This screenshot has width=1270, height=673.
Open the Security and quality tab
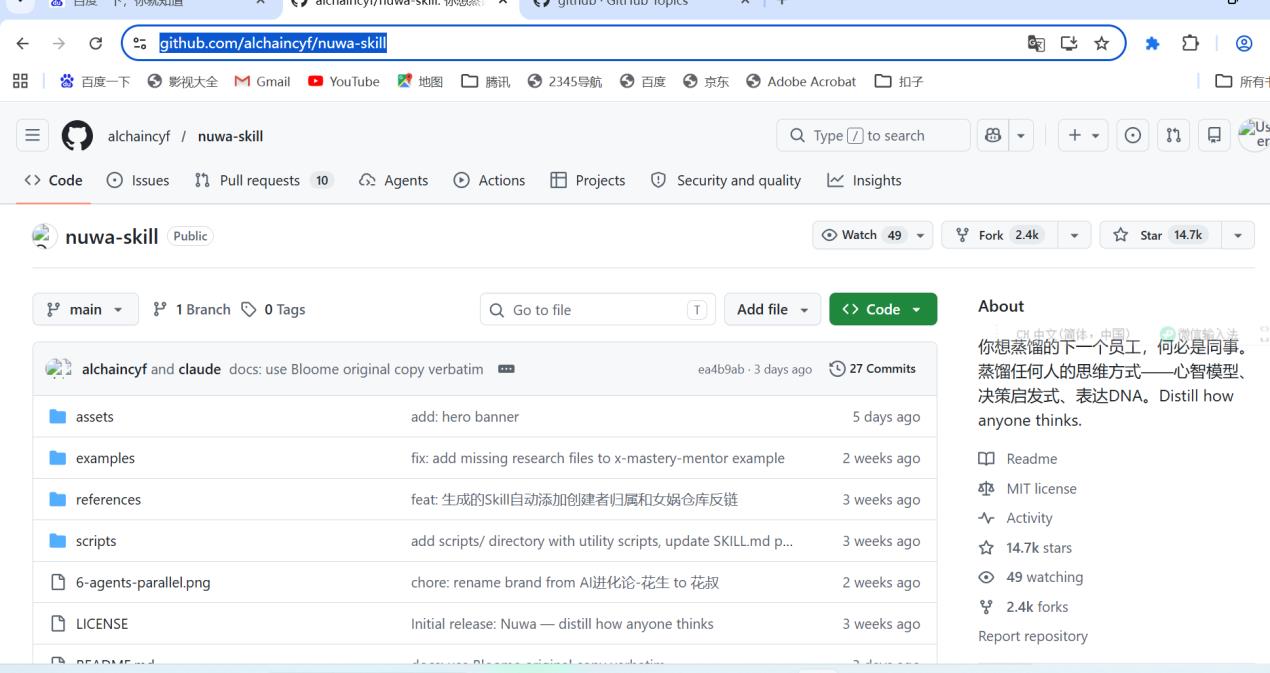(725, 180)
